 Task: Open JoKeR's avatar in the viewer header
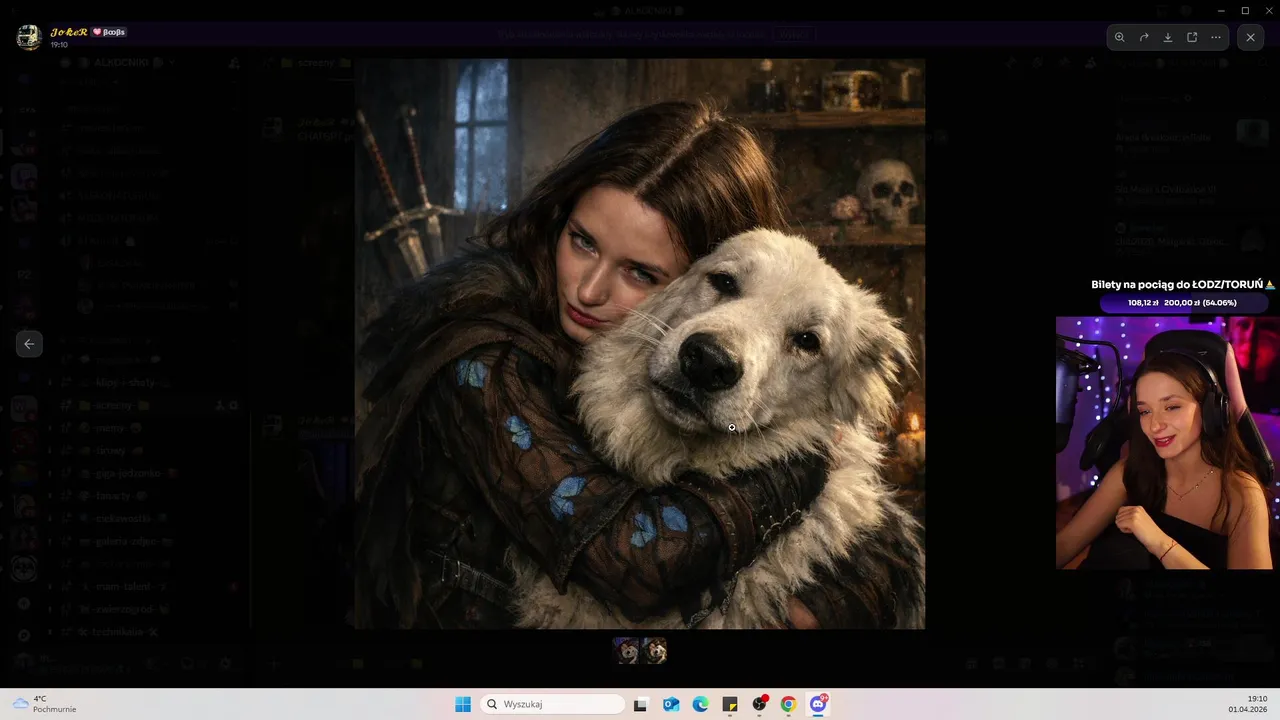(29, 37)
